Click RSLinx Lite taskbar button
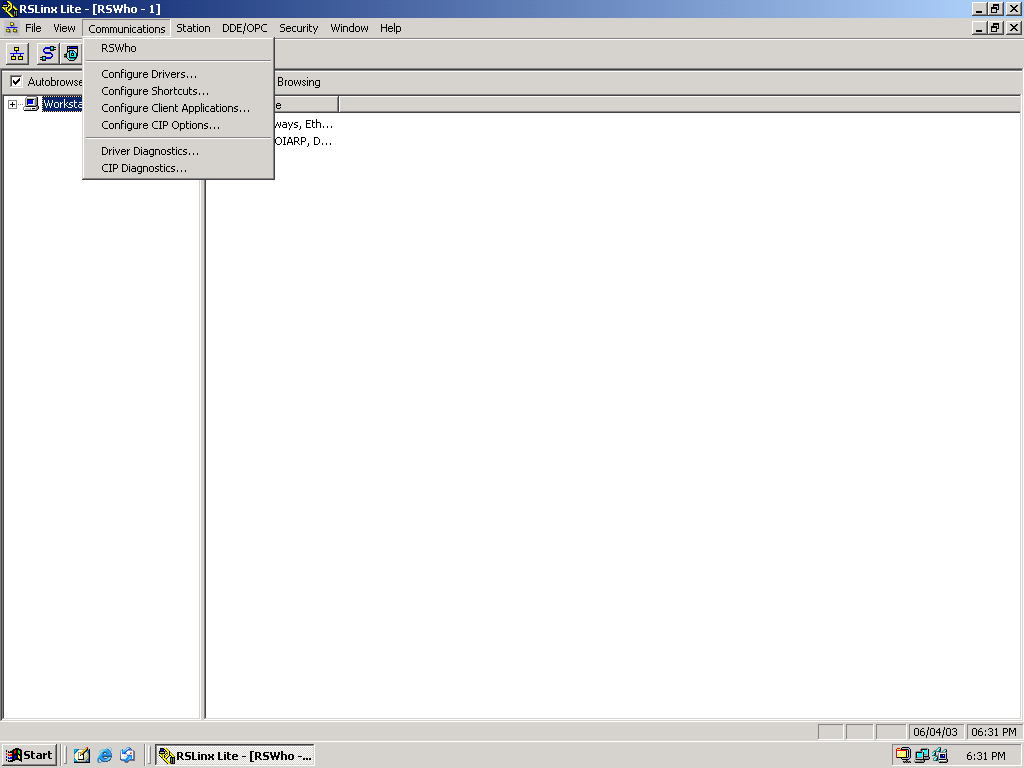 pos(236,756)
